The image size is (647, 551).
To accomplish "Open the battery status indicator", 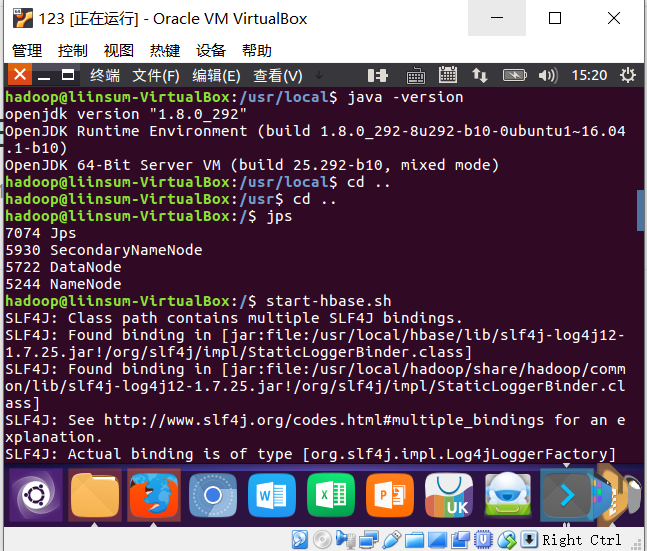I will click(x=515, y=75).
